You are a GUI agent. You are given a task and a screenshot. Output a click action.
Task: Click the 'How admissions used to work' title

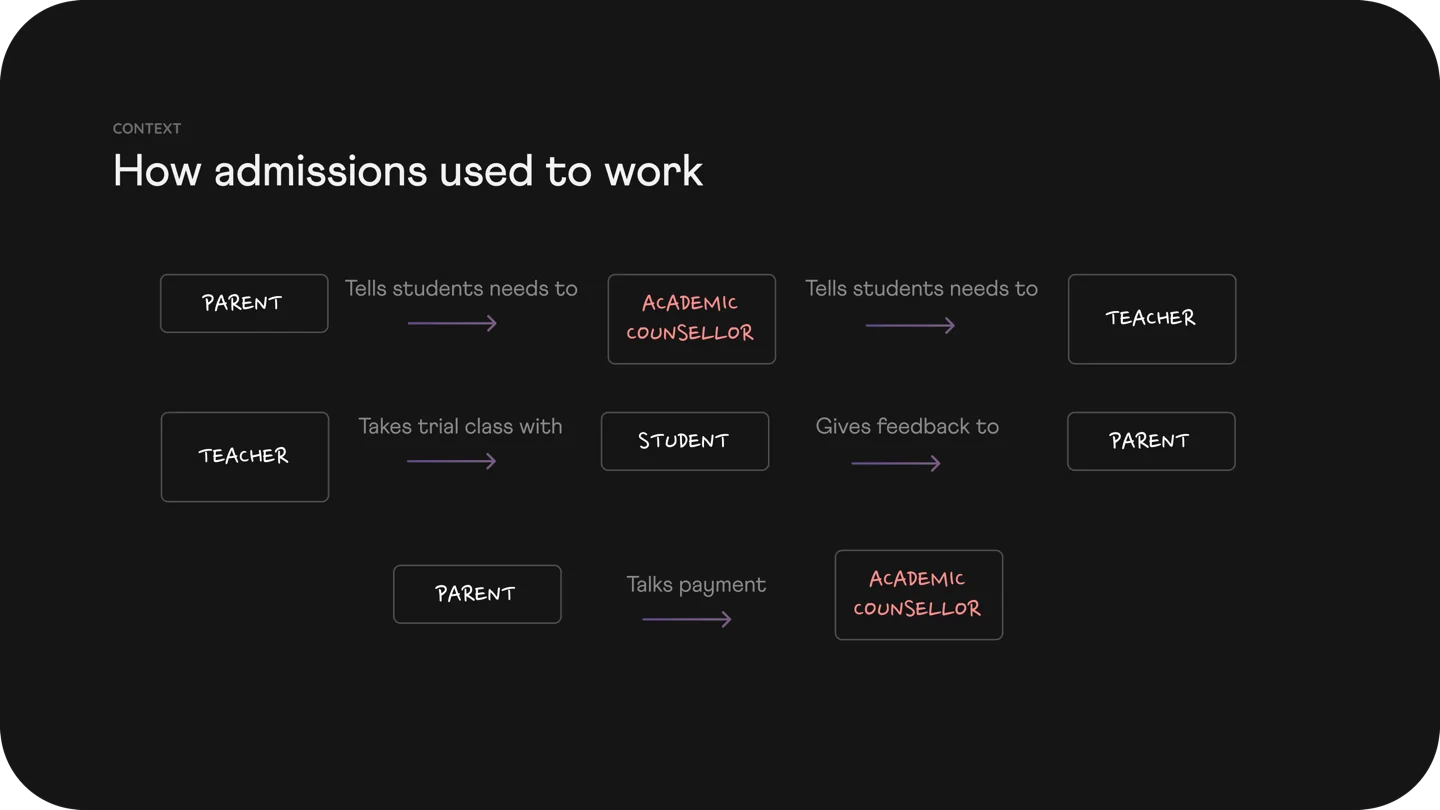(x=408, y=171)
